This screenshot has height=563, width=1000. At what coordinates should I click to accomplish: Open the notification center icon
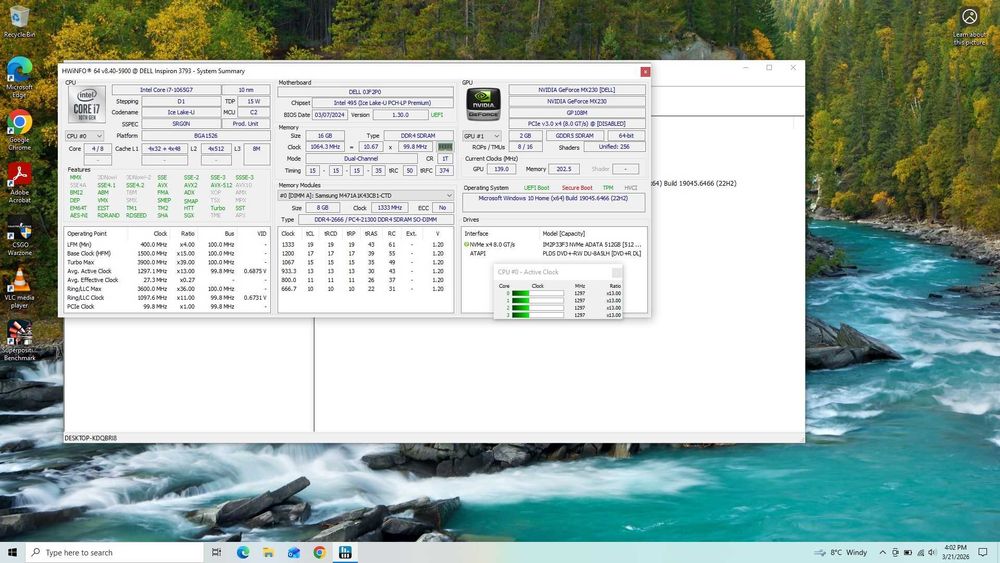coord(983,552)
